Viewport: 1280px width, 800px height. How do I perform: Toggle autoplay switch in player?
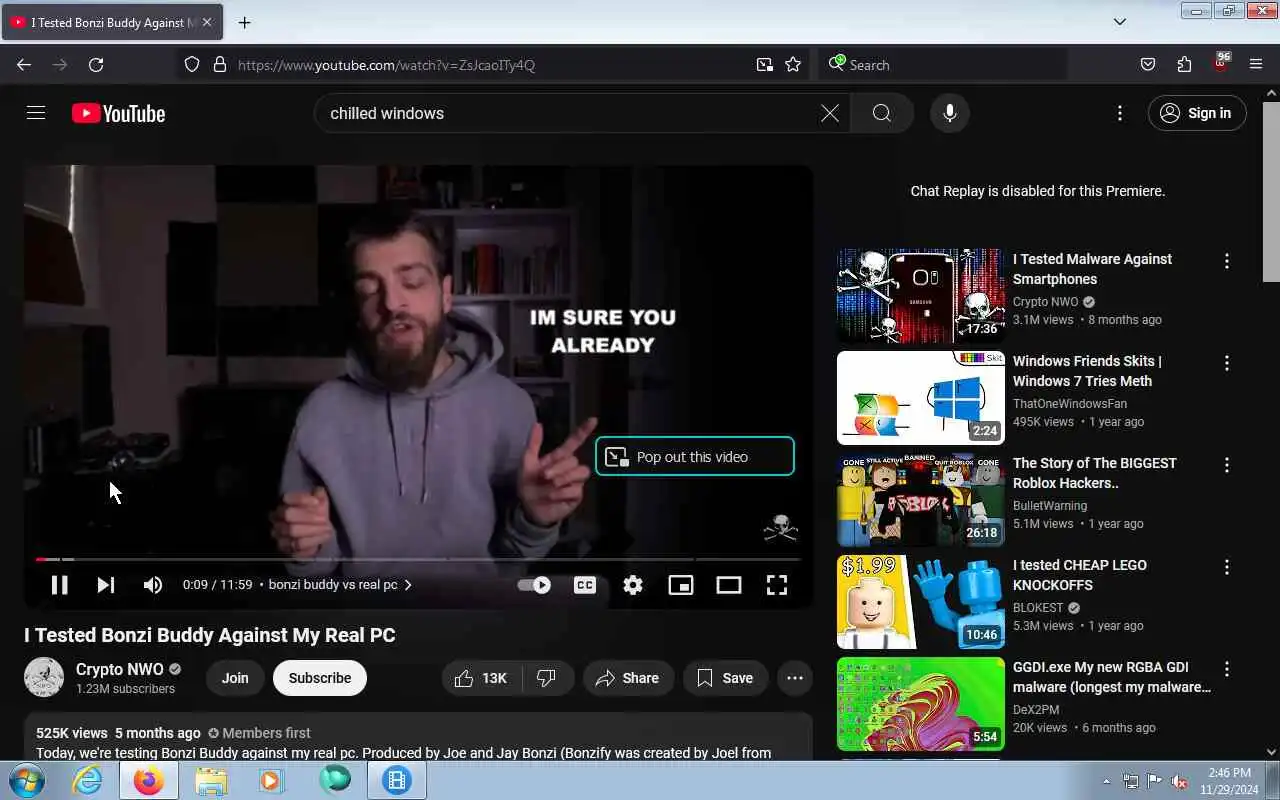534,585
